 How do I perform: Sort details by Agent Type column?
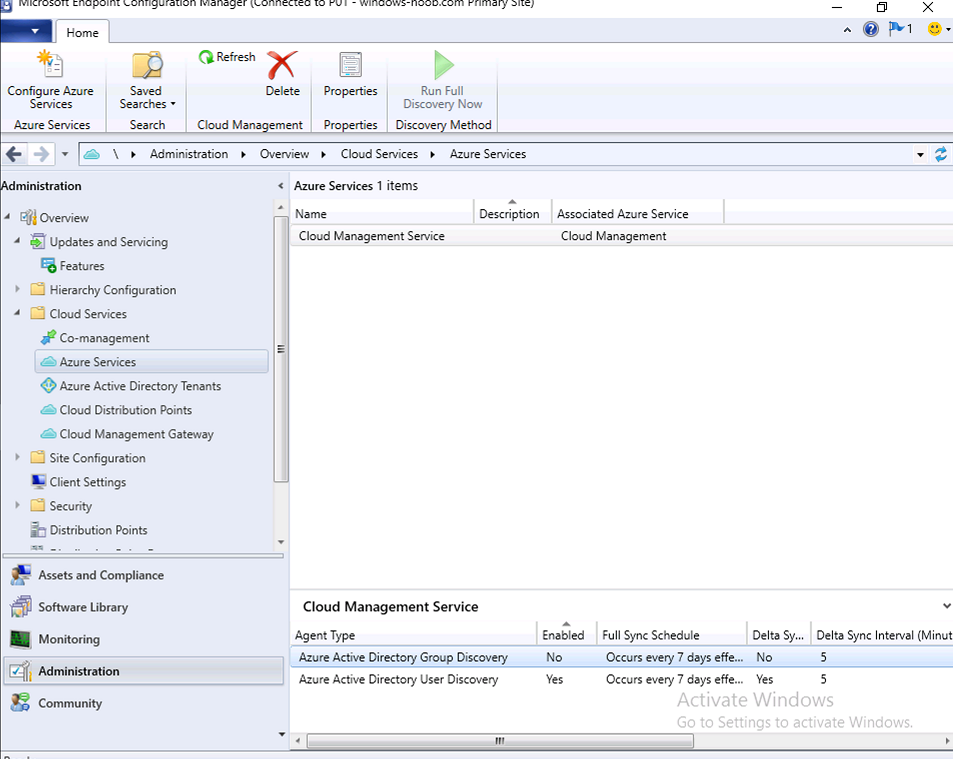pyautogui.click(x=413, y=635)
